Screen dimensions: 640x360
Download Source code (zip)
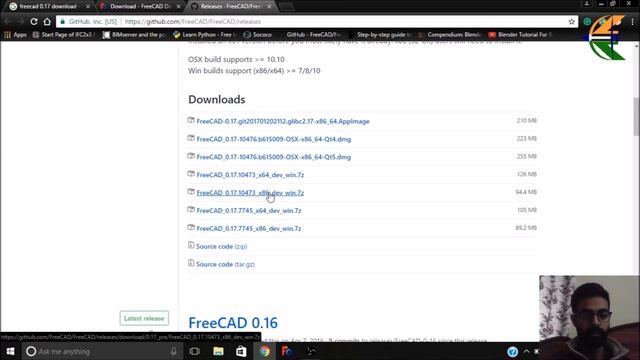[x=222, y=247]
